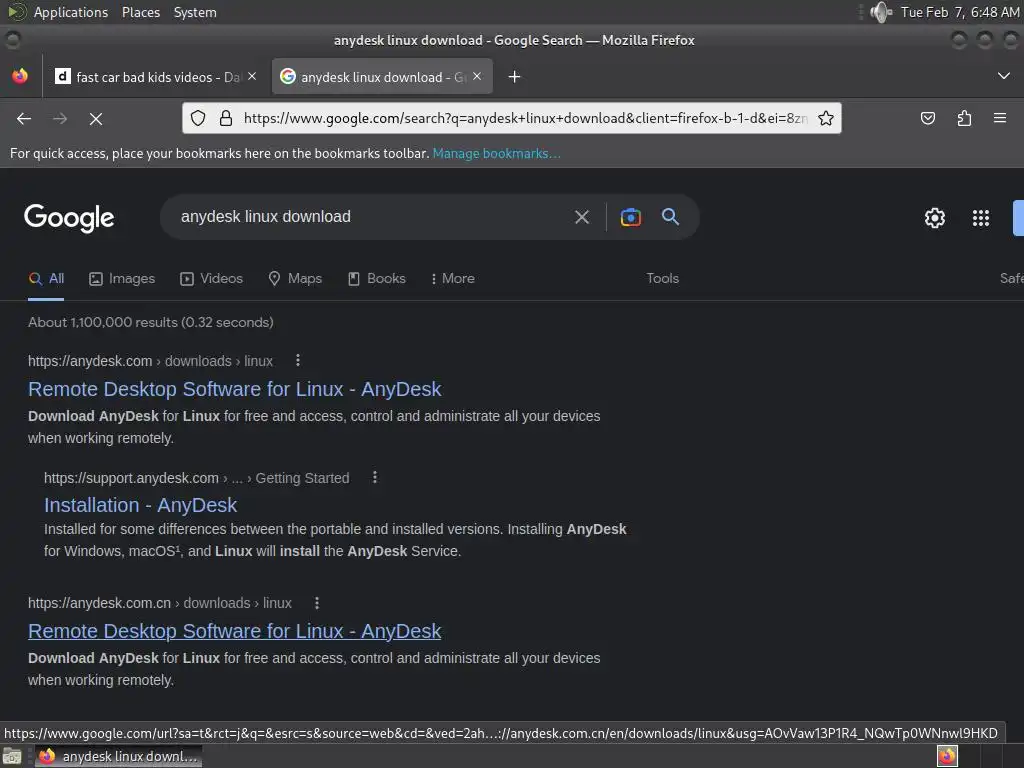
Task: Open 'Installation - AnyDesk' result
Action: point(140,505)
